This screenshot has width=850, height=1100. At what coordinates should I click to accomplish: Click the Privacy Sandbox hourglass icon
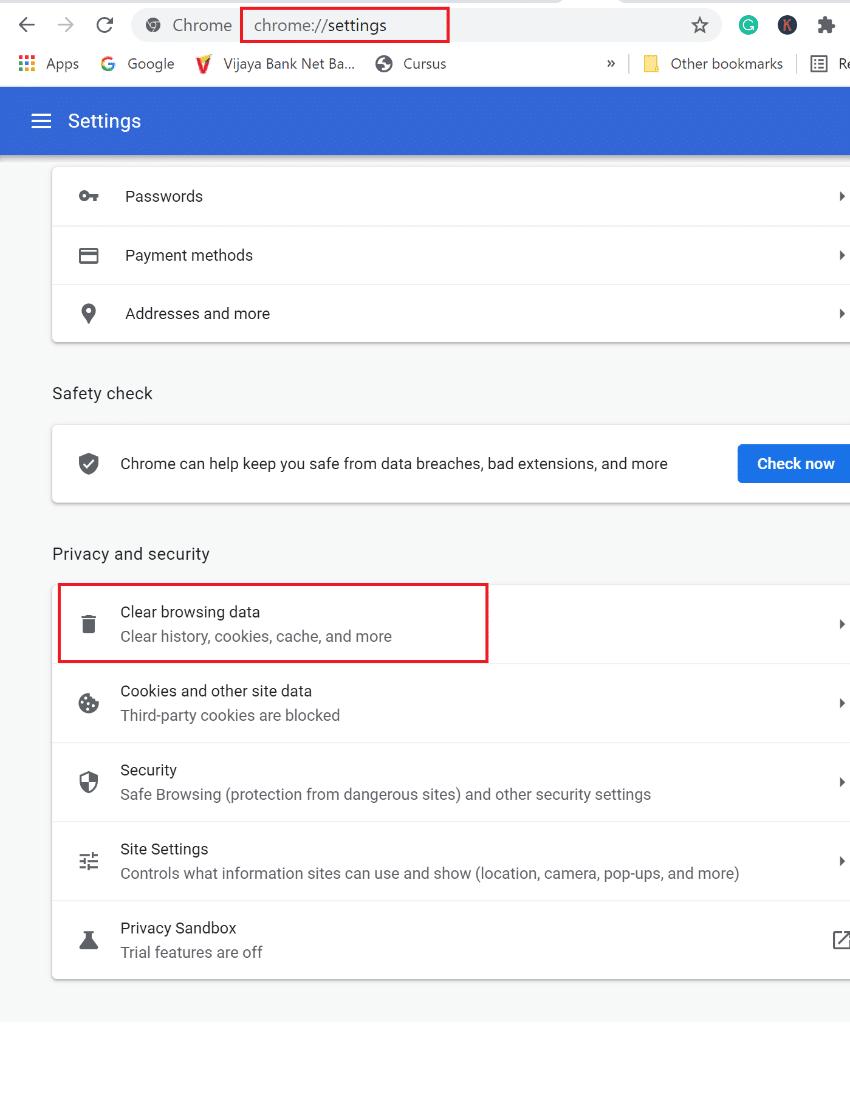[88, 939]
